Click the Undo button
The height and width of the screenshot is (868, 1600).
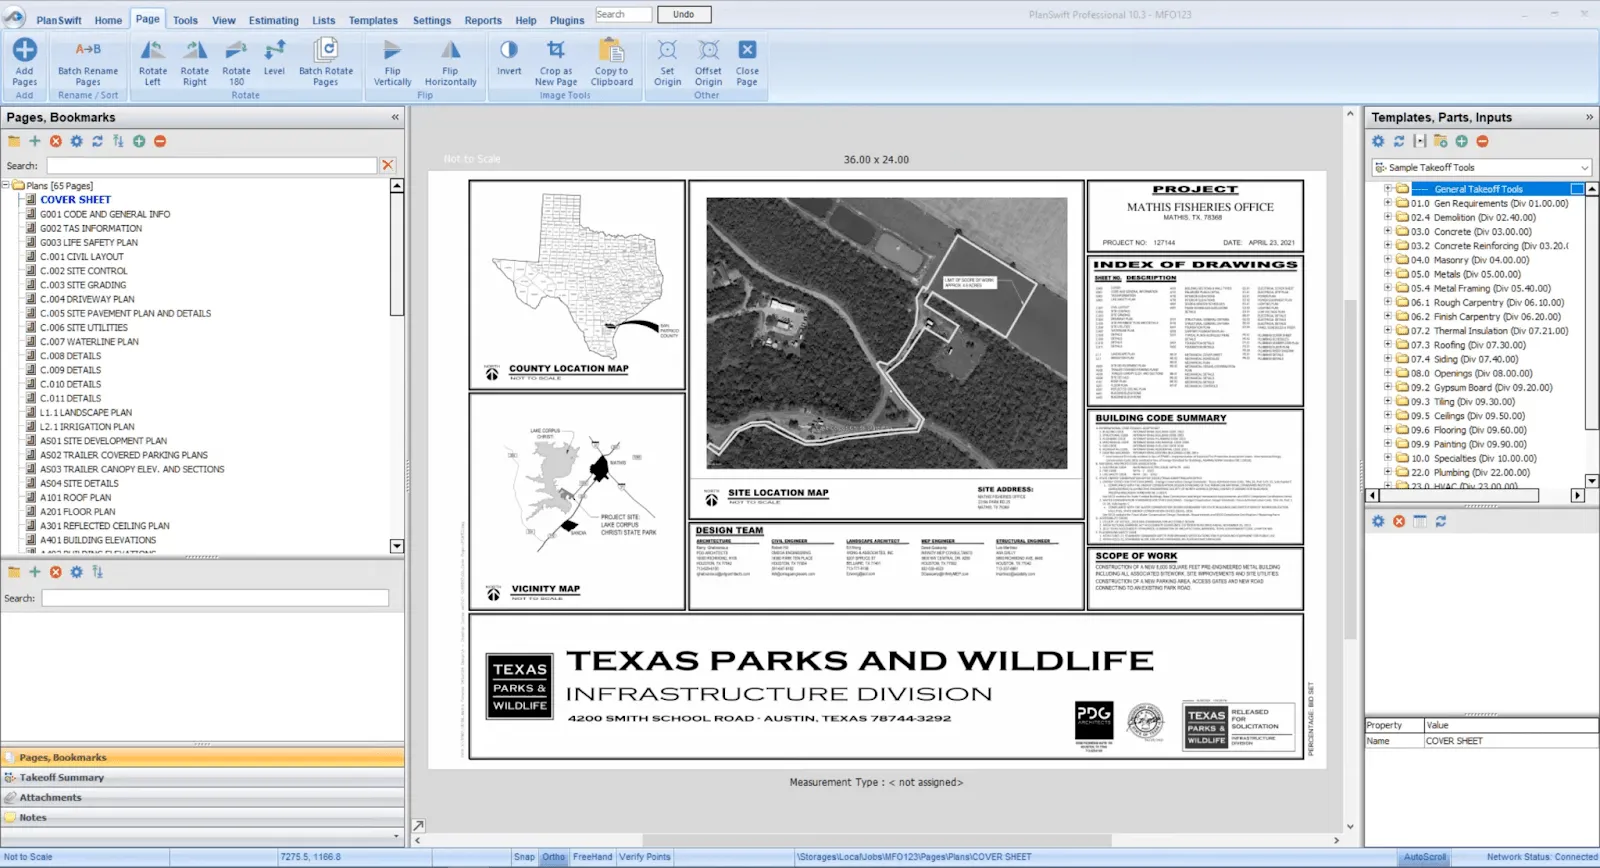click(x=683, y=14)
